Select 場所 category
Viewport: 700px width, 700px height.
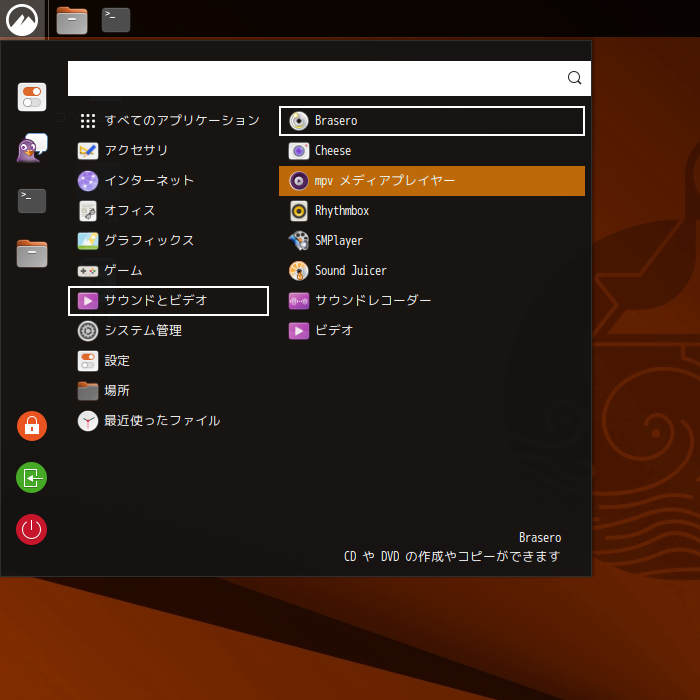168,391
